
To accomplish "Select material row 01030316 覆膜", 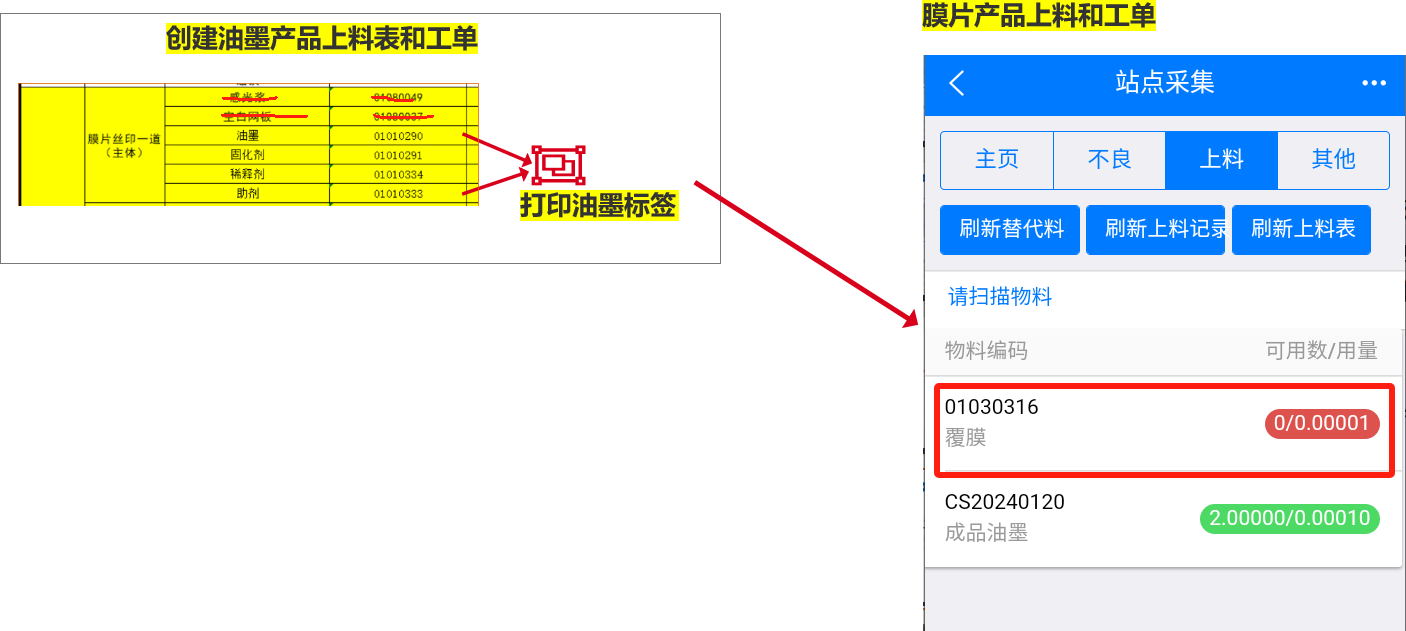I will click(x=1100, y=423).
